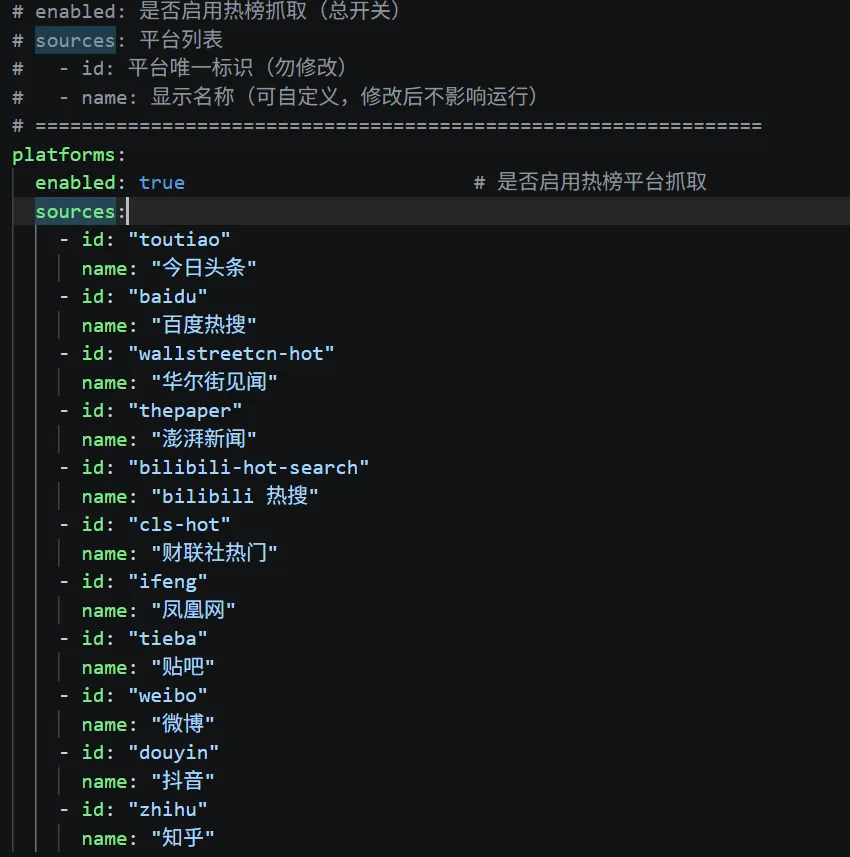Image resolution: width=850 pixels, height=857 pixels.
Task: Click the name "凤凰网" string
Action: (x=194, y=610)
